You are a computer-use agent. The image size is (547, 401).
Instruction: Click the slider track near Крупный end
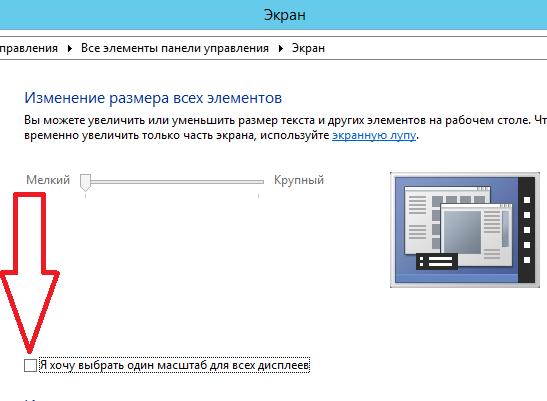(x=244, y=182)
